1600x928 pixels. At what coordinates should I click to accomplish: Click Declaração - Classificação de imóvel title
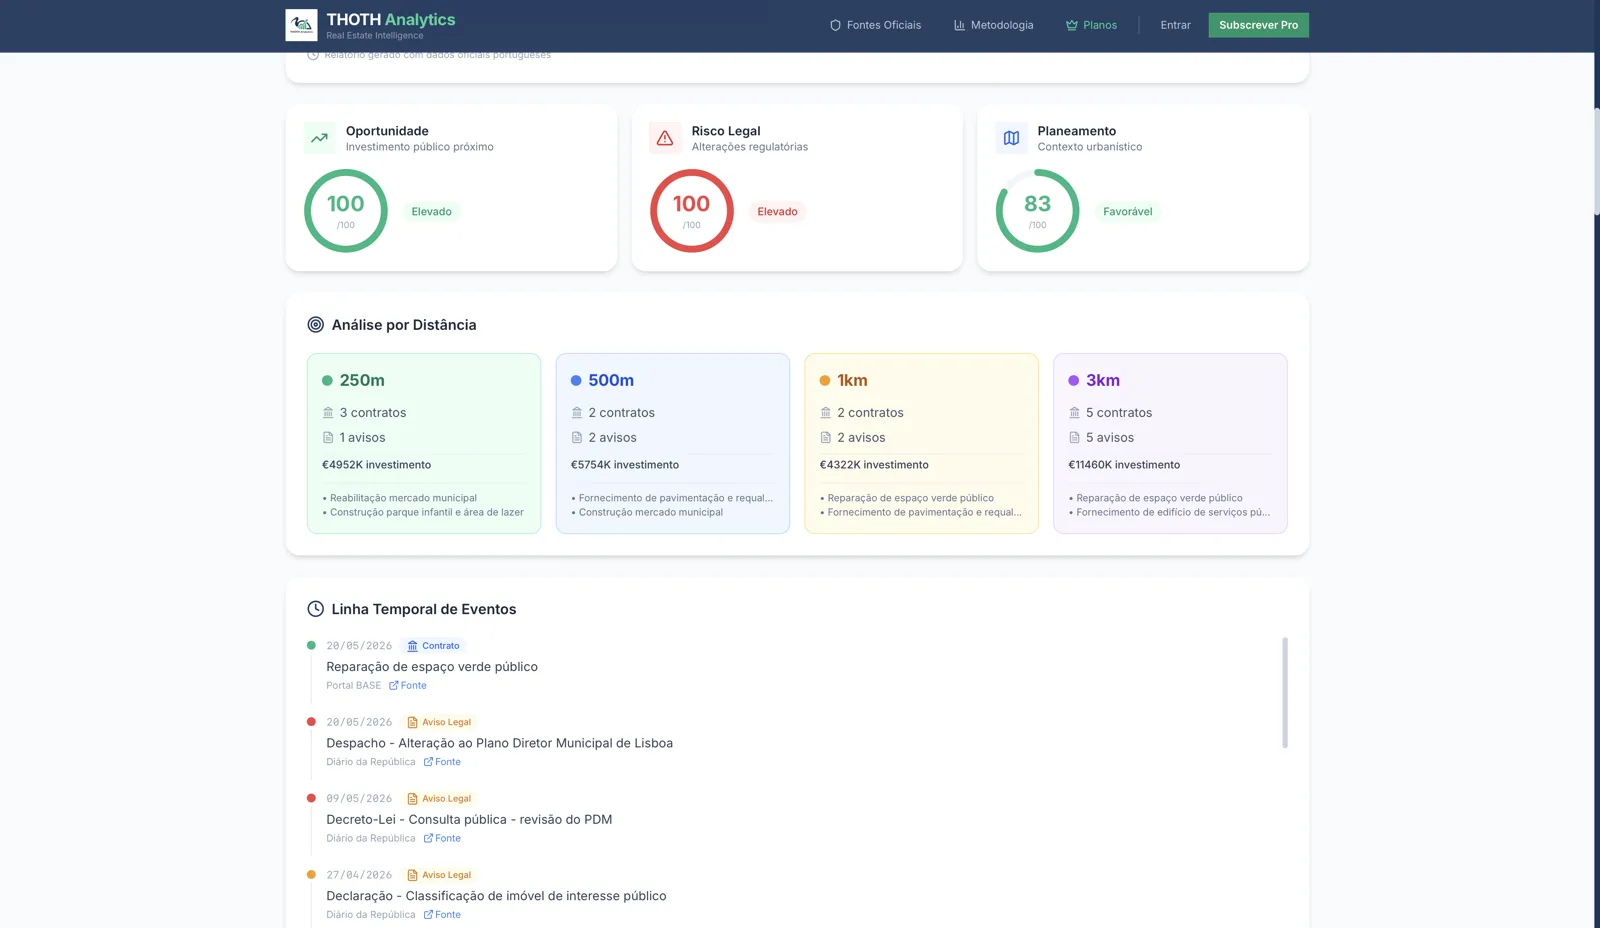[496, 897]
